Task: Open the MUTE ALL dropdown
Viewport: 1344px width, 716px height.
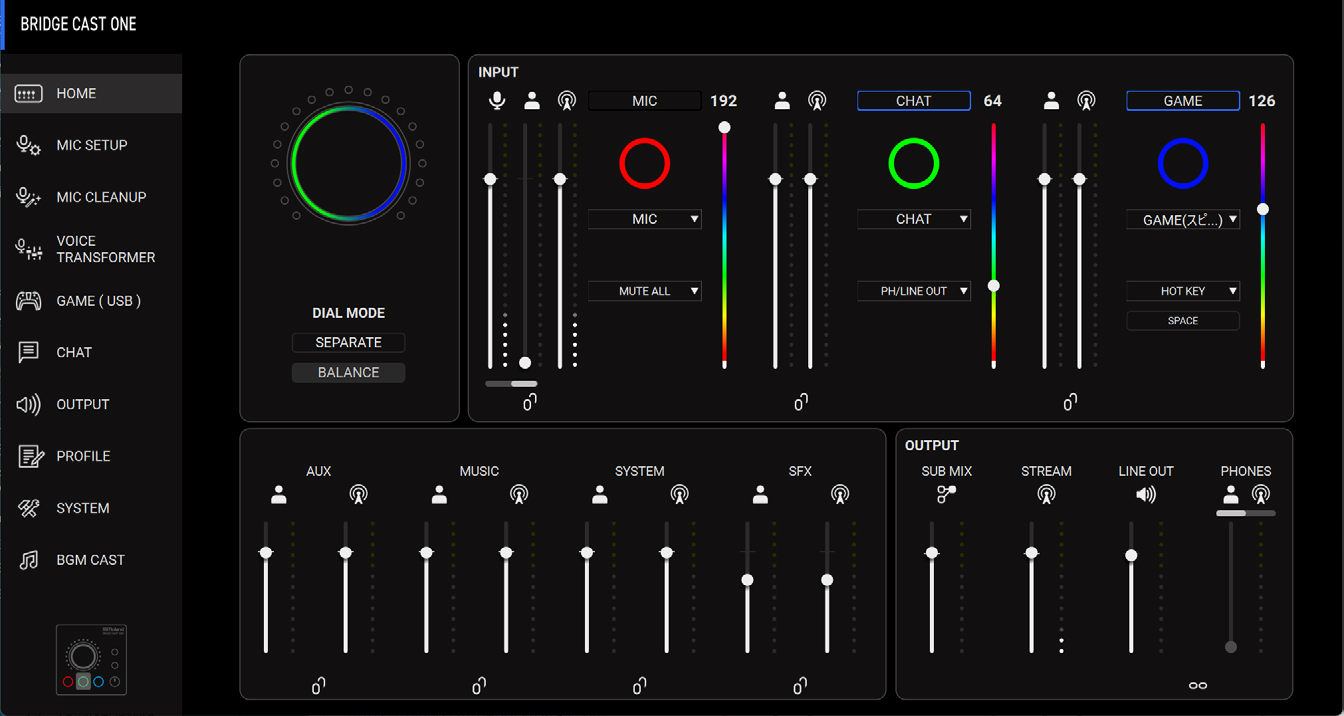Action: click(645, 291)
